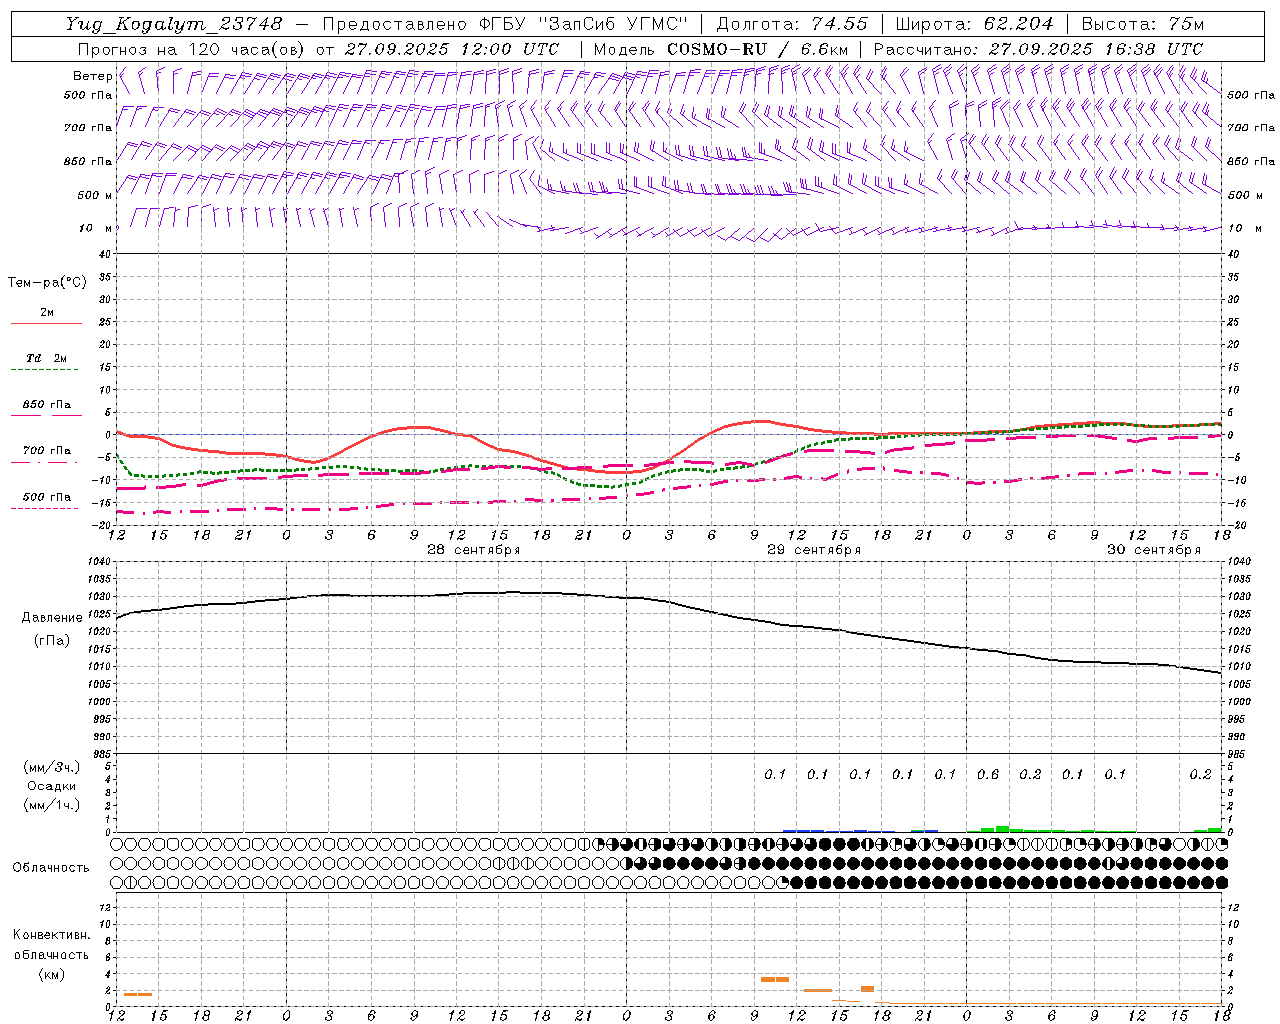1280x1024 pixels.
Task: Click the 500 гПа temperature legend entry
Action: point(46,497)
